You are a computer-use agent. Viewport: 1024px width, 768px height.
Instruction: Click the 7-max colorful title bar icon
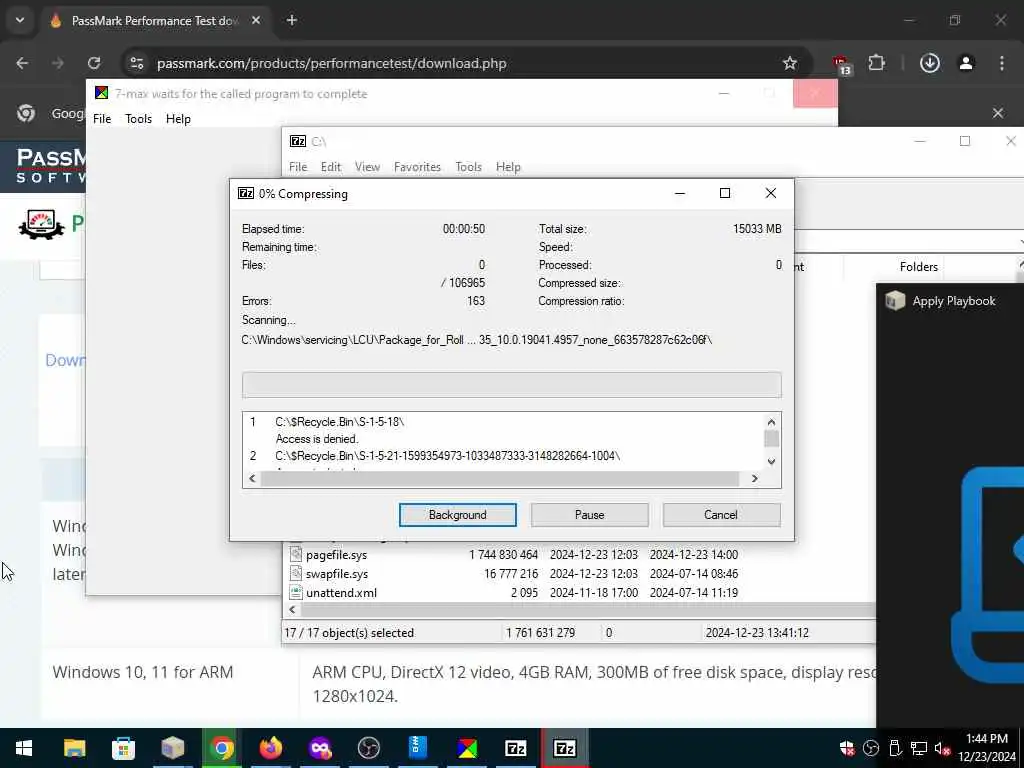coord(101,93)
